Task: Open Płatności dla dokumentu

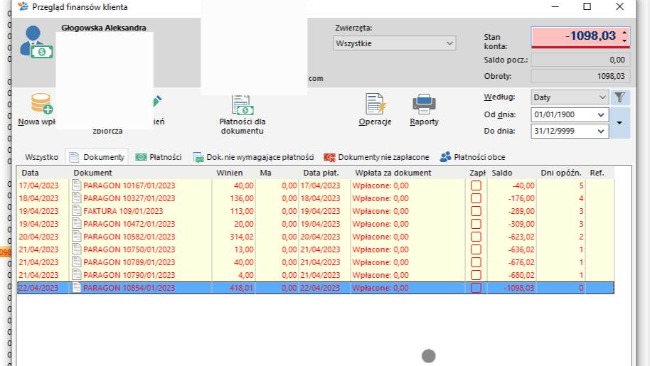Action: click(243, 114)
